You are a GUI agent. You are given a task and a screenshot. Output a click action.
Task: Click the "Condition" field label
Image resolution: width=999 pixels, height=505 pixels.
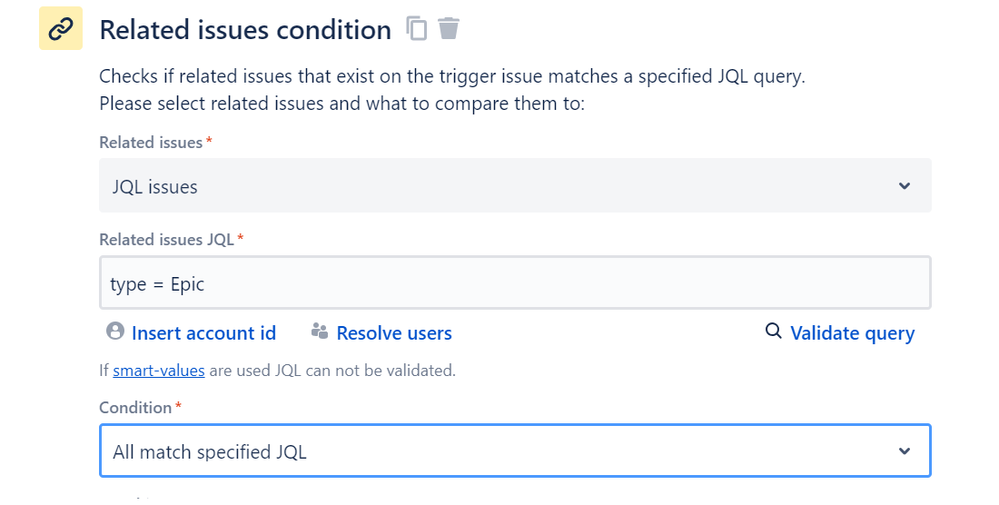point(135,407)
